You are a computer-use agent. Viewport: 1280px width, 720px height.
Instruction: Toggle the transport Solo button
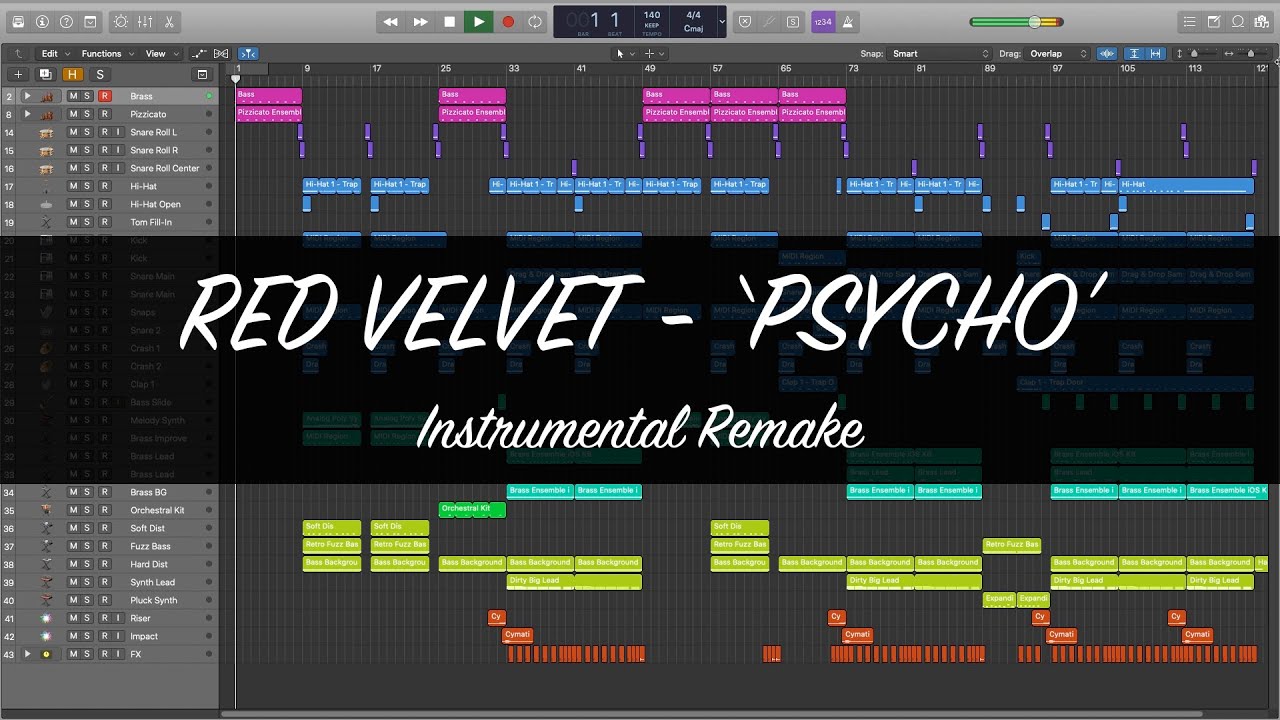pyautogui.click(x=793, y=21)
